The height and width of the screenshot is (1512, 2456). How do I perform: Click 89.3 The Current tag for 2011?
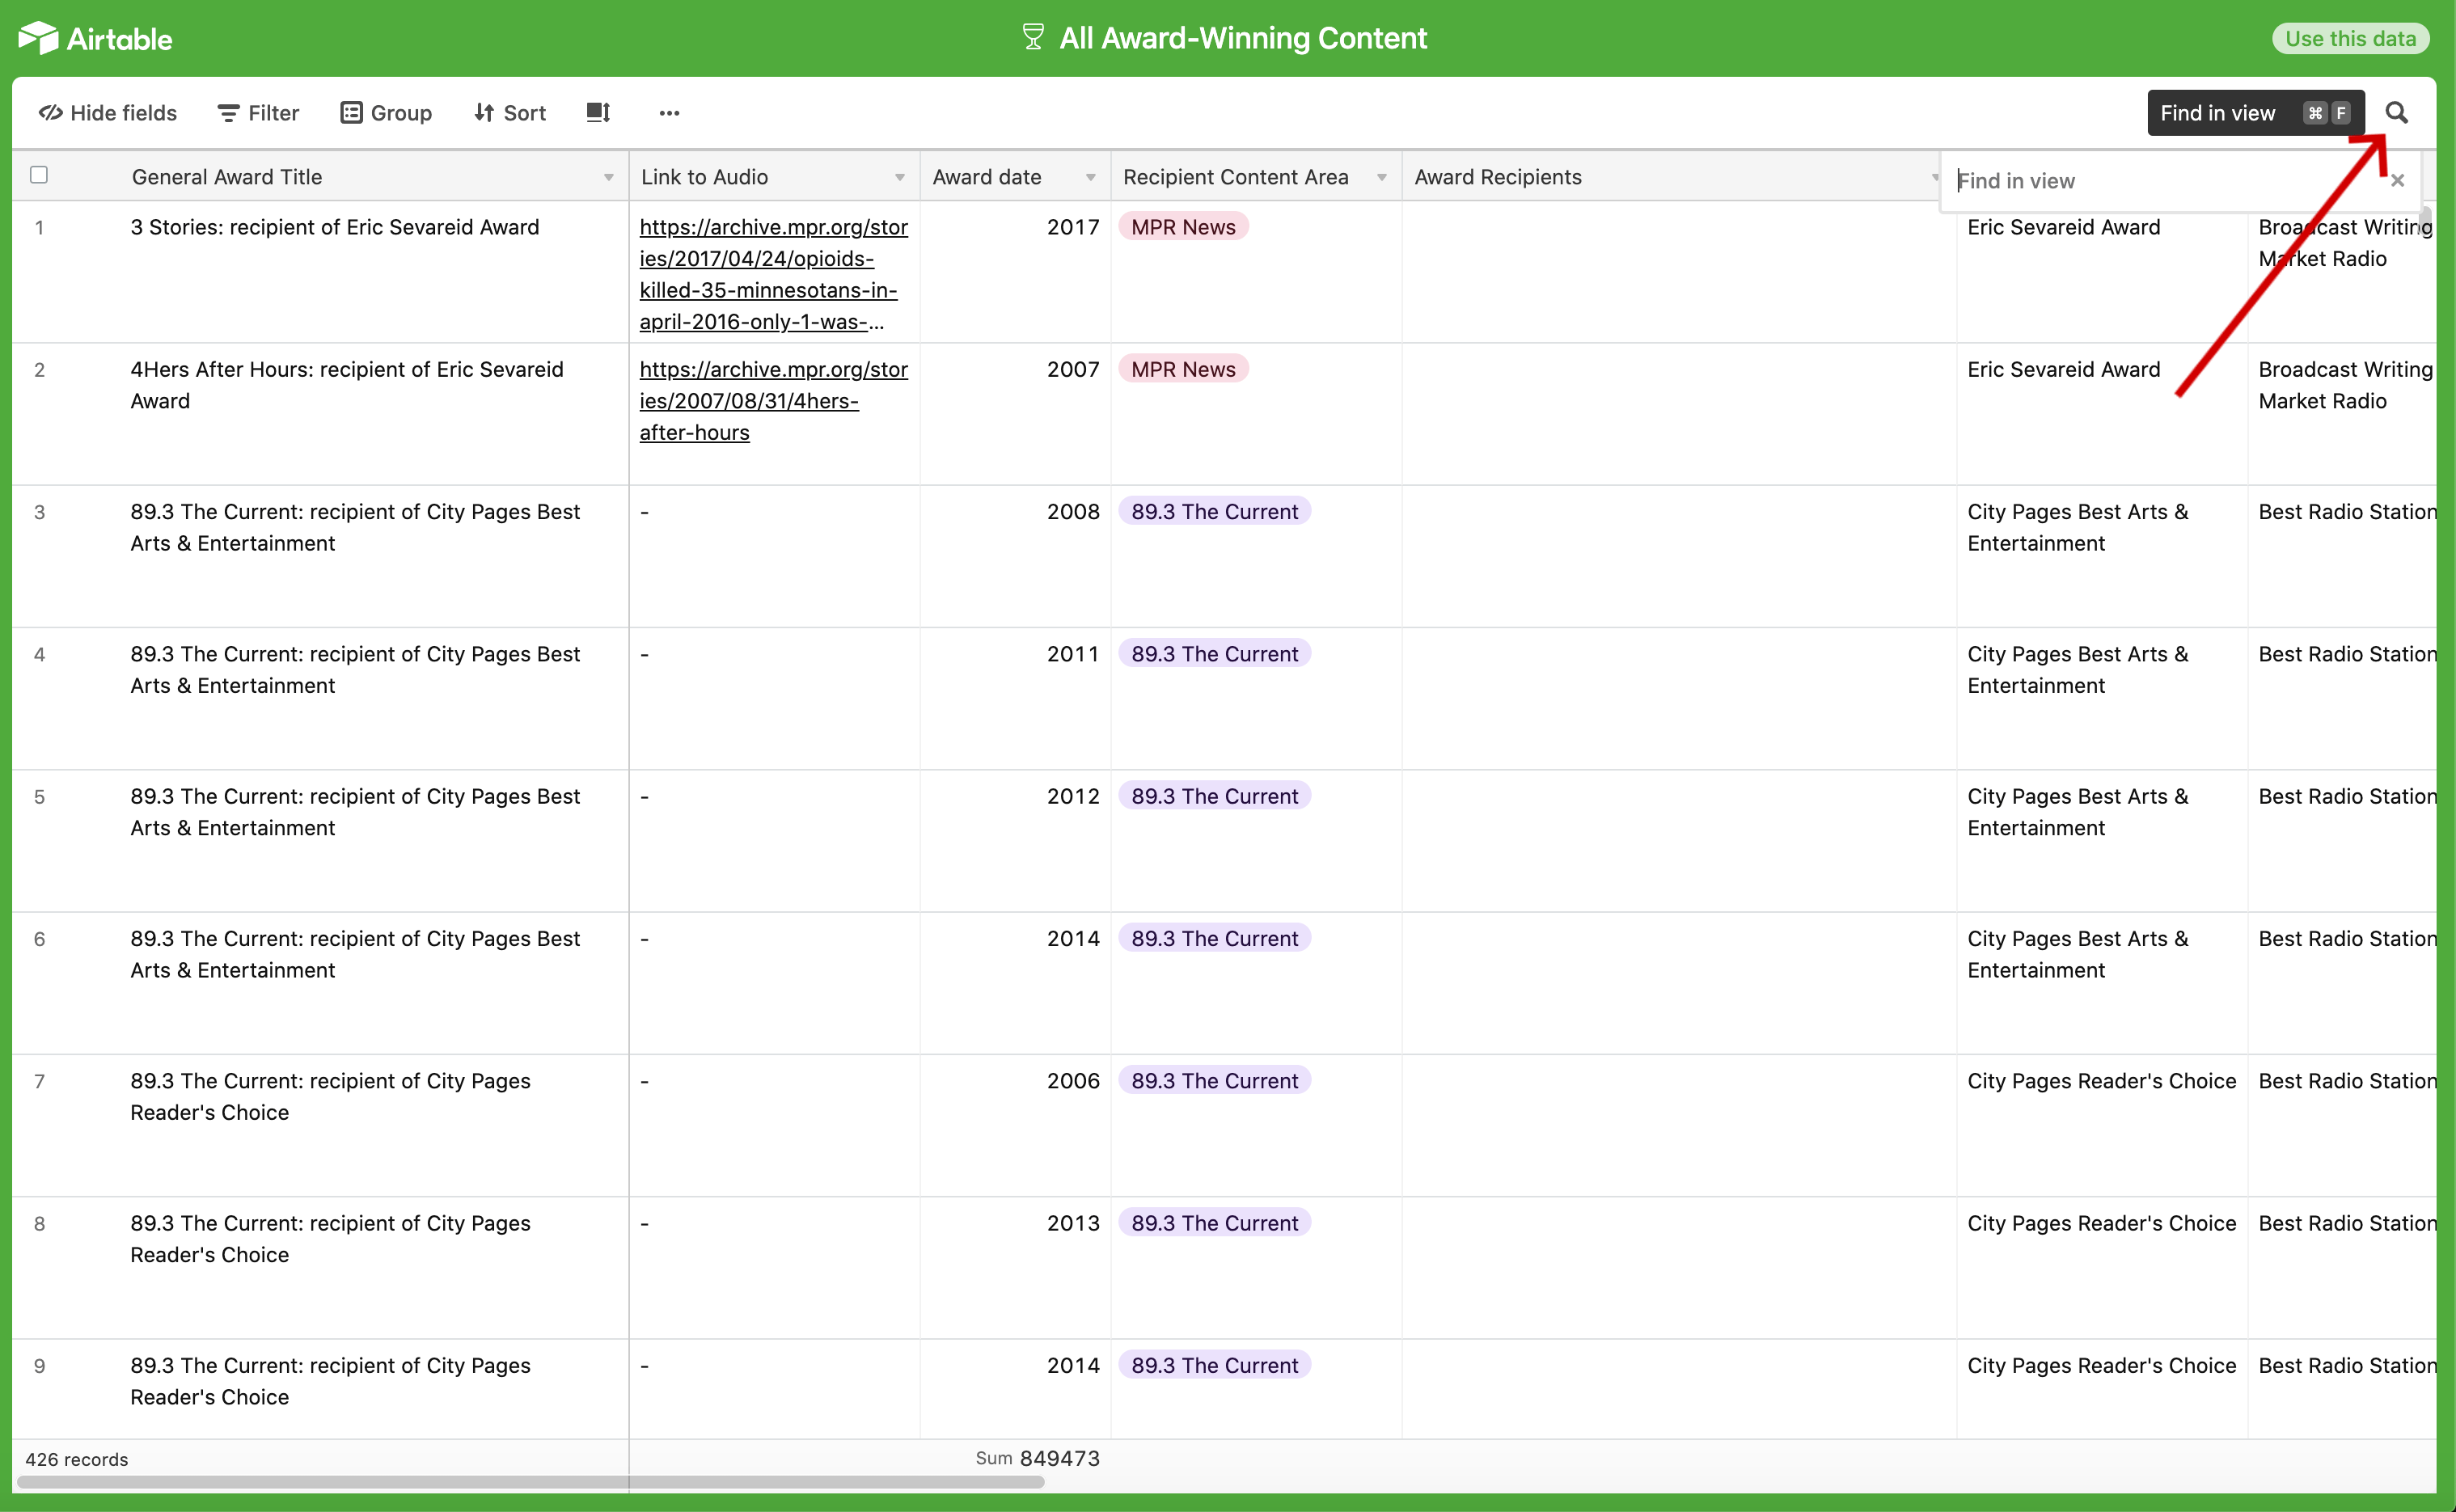click(1214, 653)
